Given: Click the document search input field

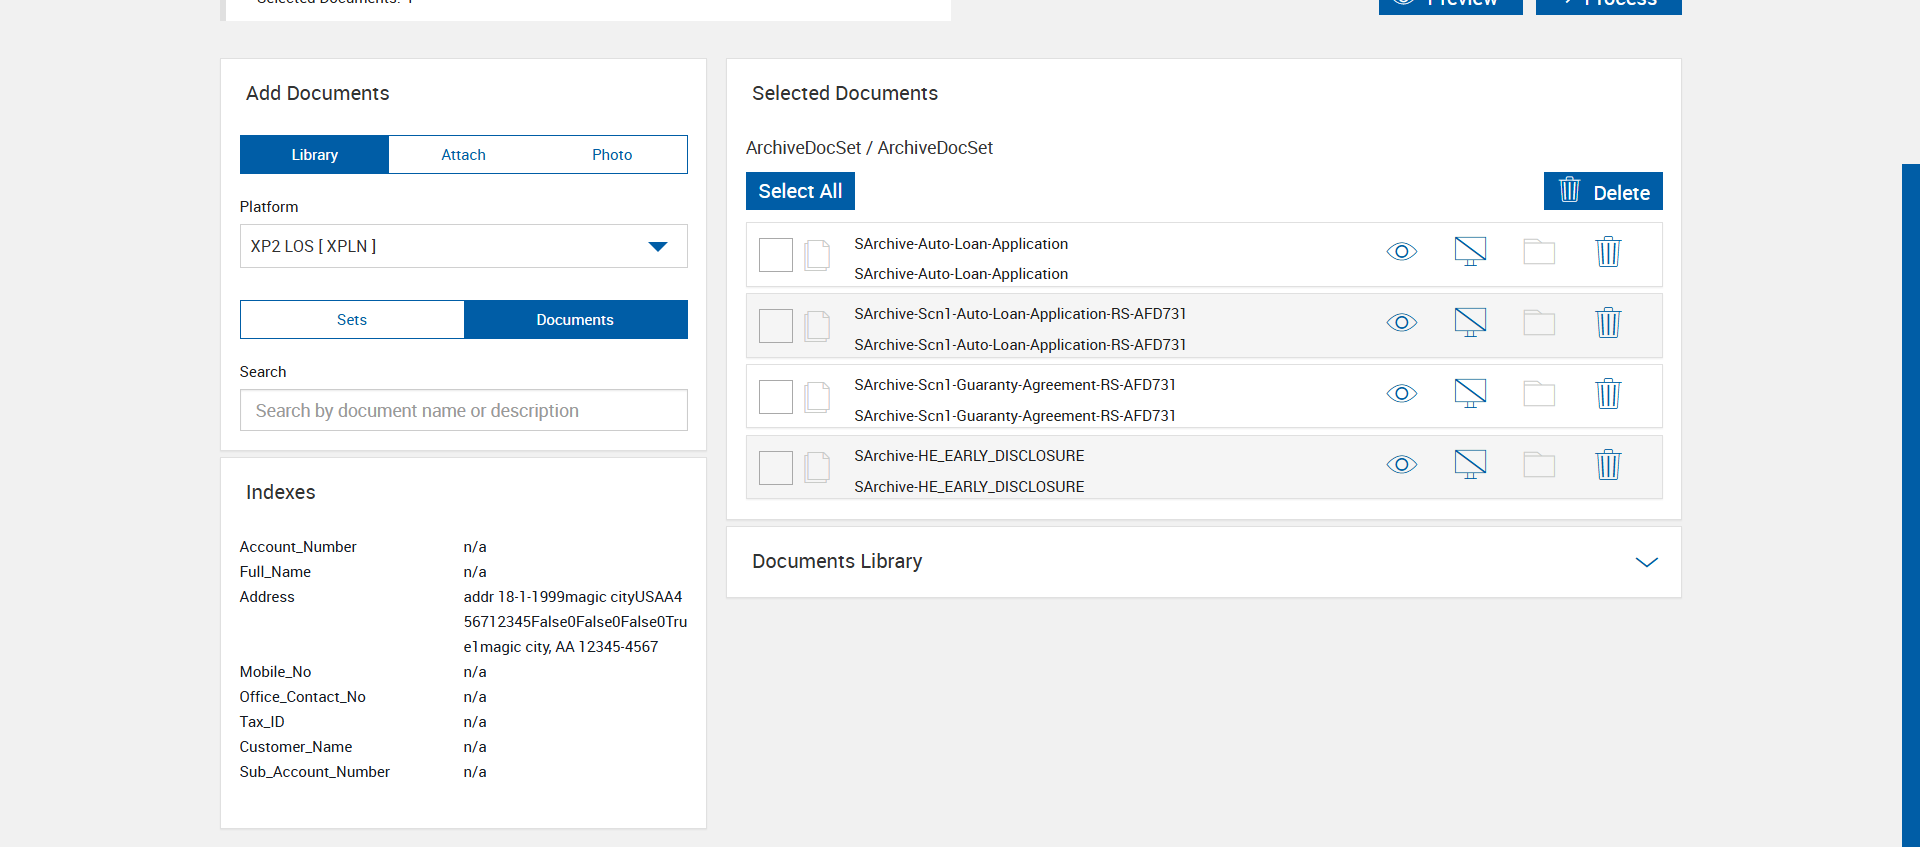Looking at the screenshot, I should (x=463, y=411).
